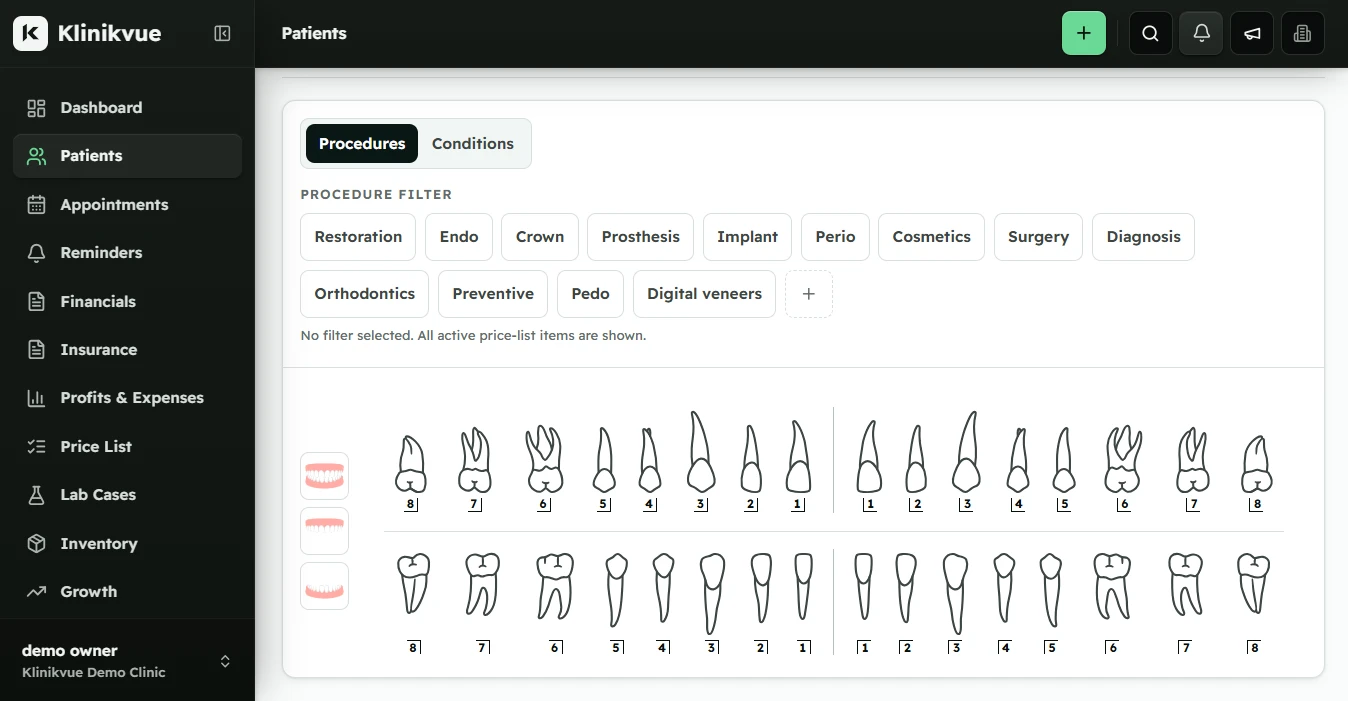Collapse the sidebar panel
The width and height of the screenshot is (1348, 701).
[223, 33]
